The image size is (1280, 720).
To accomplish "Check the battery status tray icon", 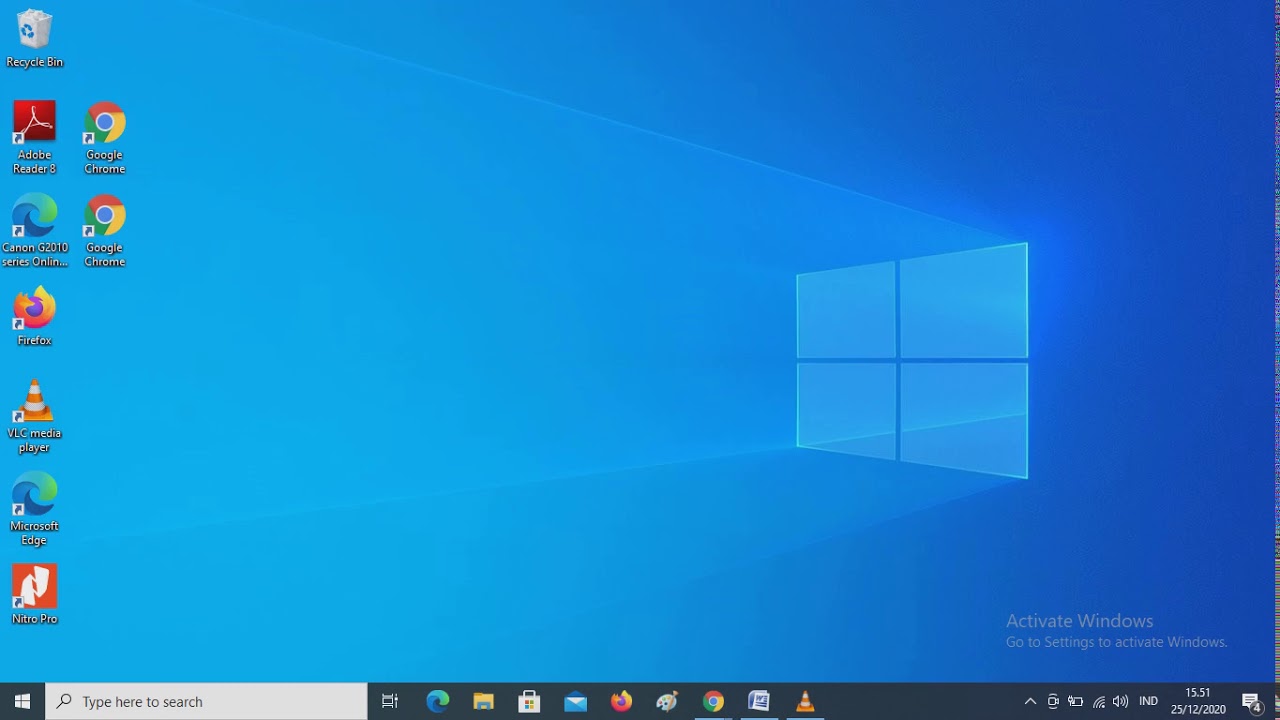I will pyautogui.click(x=1076, y=701).
